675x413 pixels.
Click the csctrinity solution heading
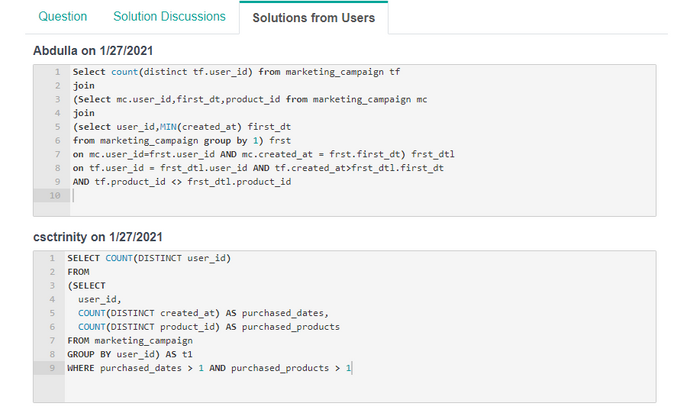pos(97,236)
